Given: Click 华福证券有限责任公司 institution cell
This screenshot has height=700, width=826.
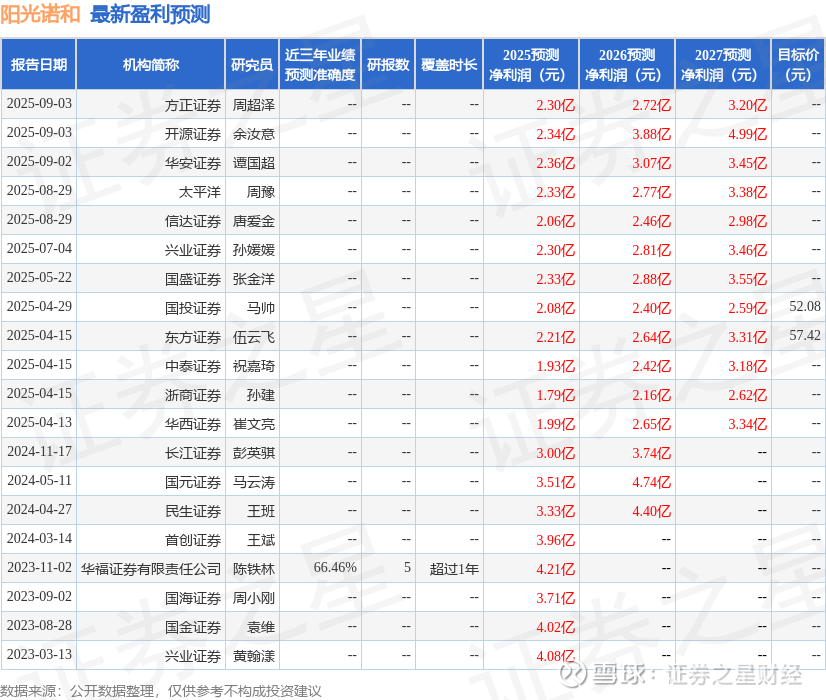Looking at the screenshot, I should point(151,569).
